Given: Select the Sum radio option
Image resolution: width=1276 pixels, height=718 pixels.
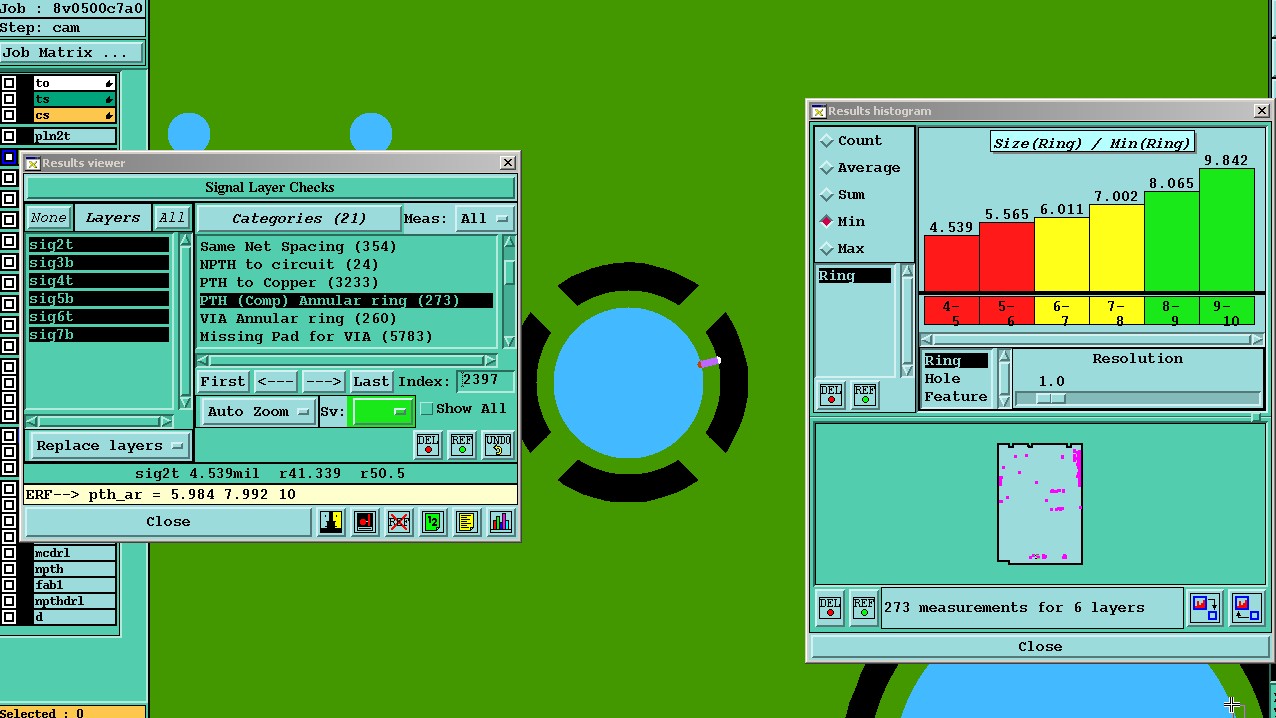Looking at the screenshot, I should tap(827, 195).
